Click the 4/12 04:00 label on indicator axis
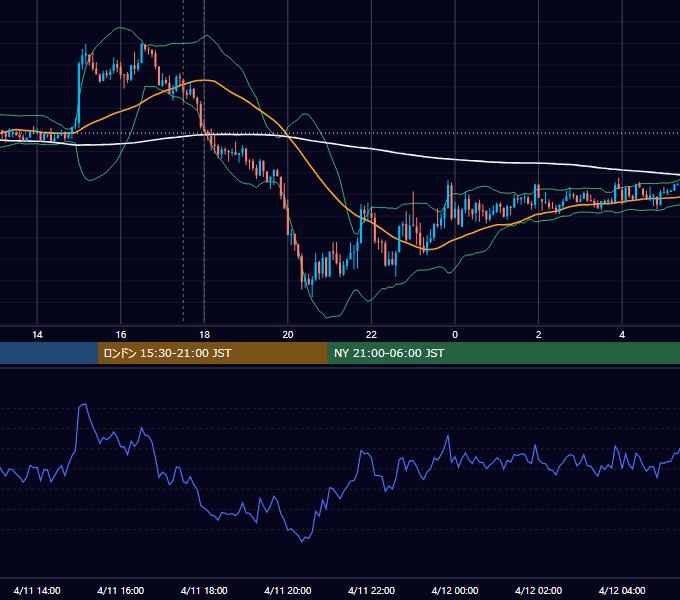Screen dimensions: 680x600 coord(622,590)
